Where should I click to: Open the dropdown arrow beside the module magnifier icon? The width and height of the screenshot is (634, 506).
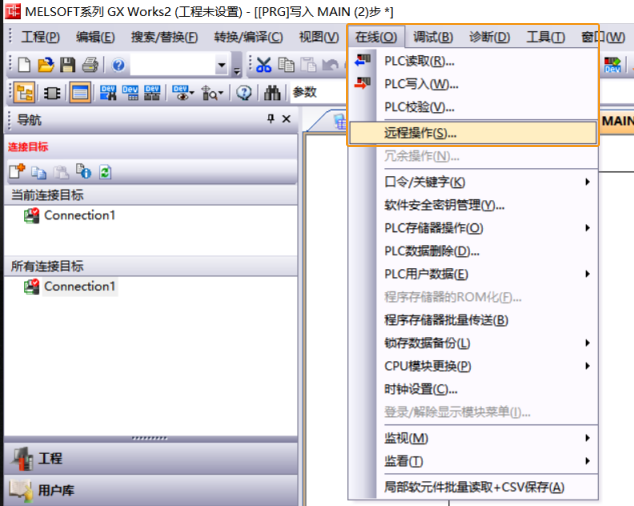[x=221, y=93]
